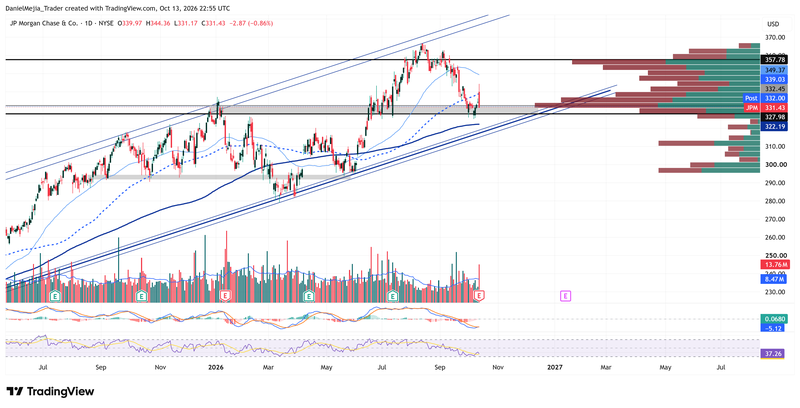Click the purple upcoming earnings marker

pyautogui.click(x=565, y=295)
